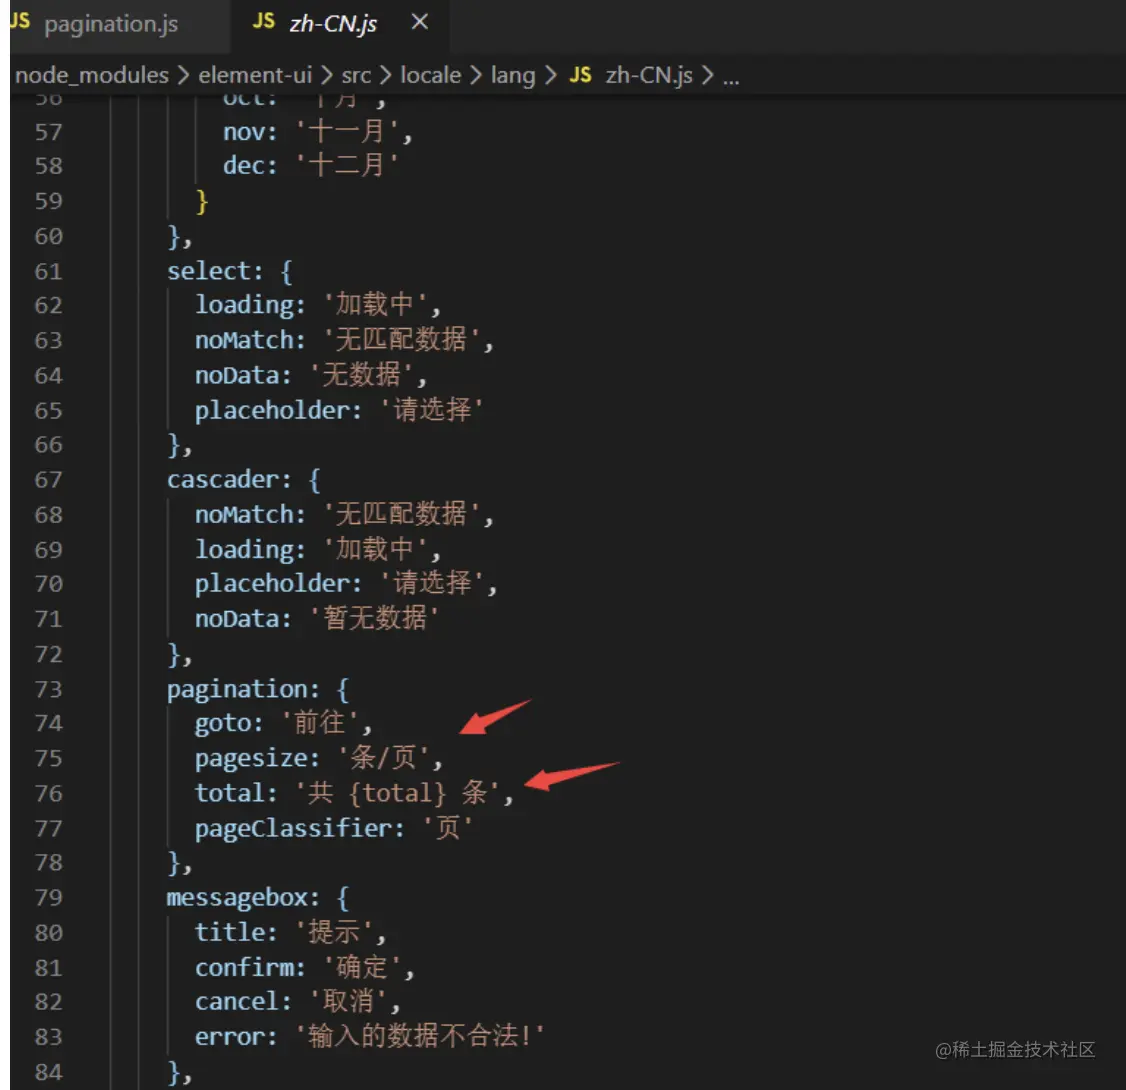
Task: Open node_modules breadcrumb segment
Action: 92,75
